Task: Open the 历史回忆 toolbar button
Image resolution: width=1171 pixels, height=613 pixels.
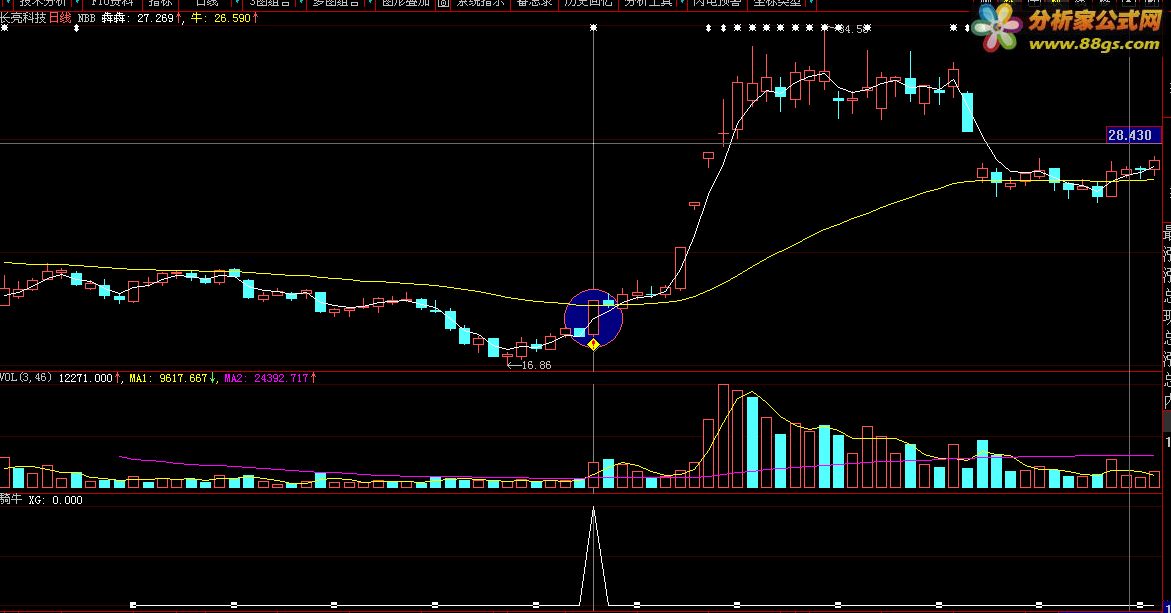Action: point(588,3)
